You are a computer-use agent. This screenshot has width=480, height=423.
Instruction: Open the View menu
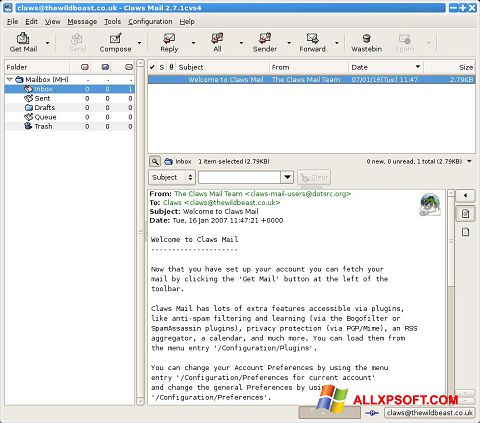pos(53,22)
